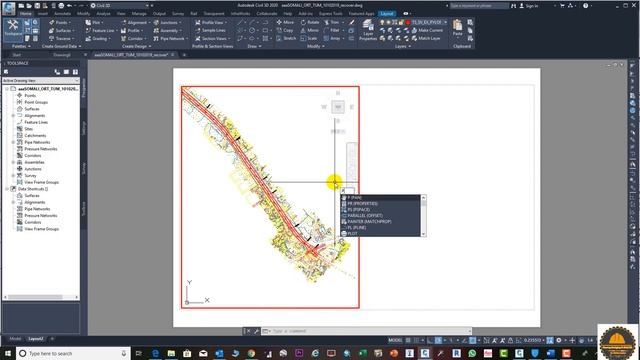Viewport: 640px width, 360px height.
Task: Select Catchments in Toolspace tree
Action: pyautogui.click(x=35, y=136)
